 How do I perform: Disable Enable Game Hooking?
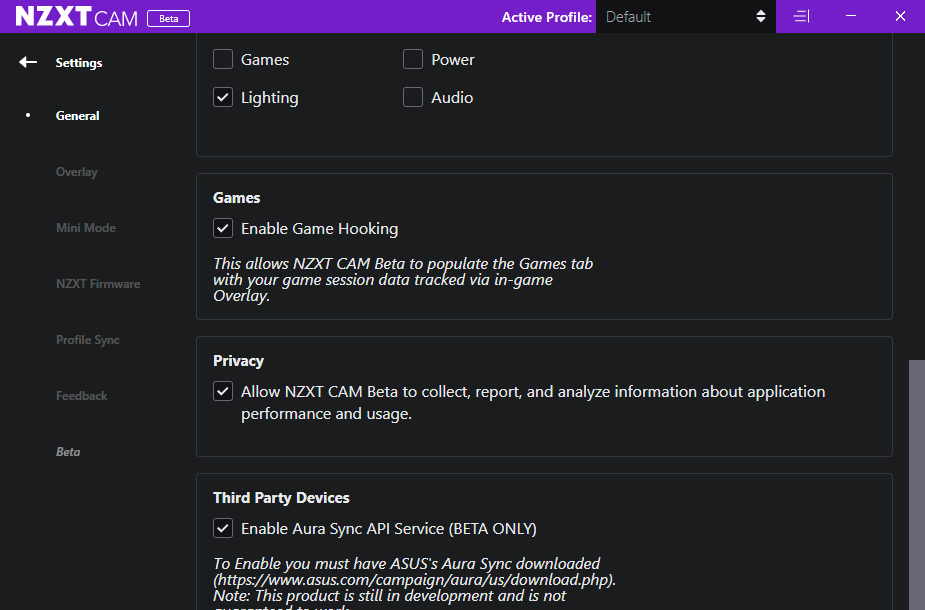[x=222, y=228]
